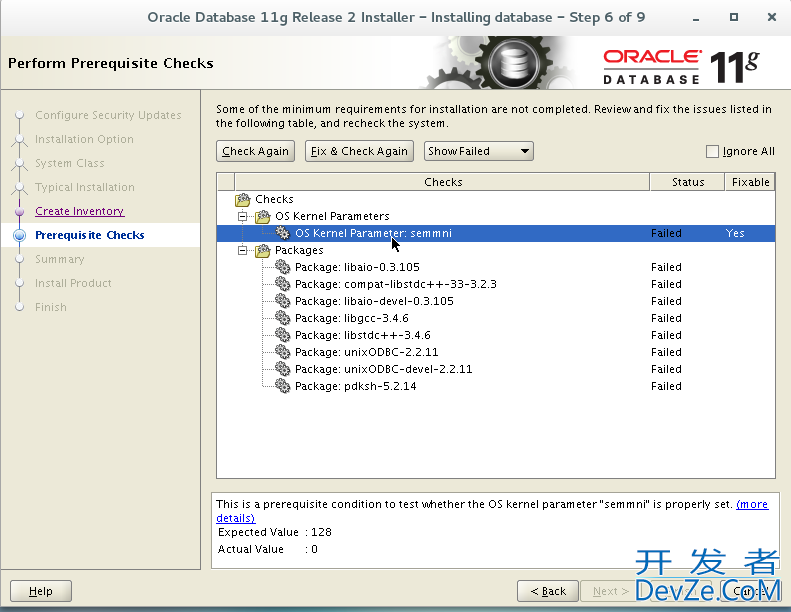Open the Show Failed dropdown
The width and height of the screenshot is (791, 612).
point(478,151)
